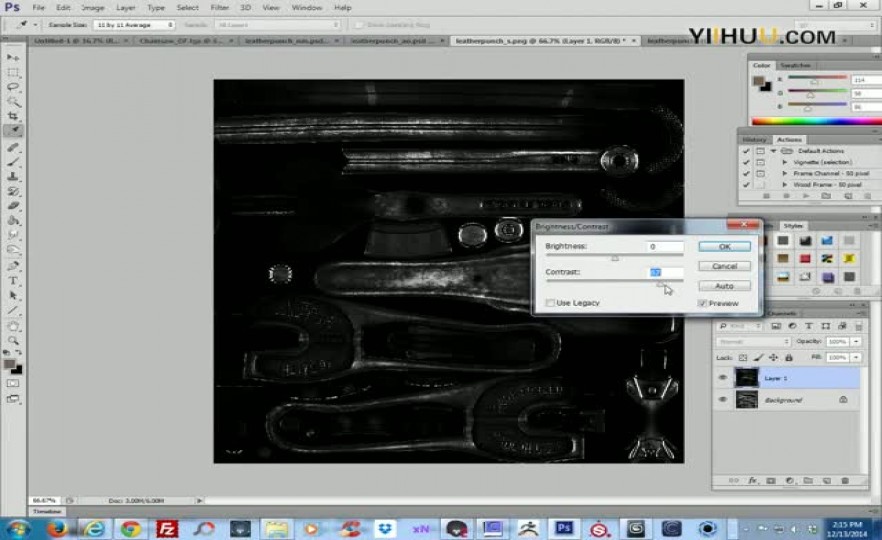The height and width of the screenshot is (540, 882).
Task: Create new adjustment layer icon
Action: click(789, 481)
